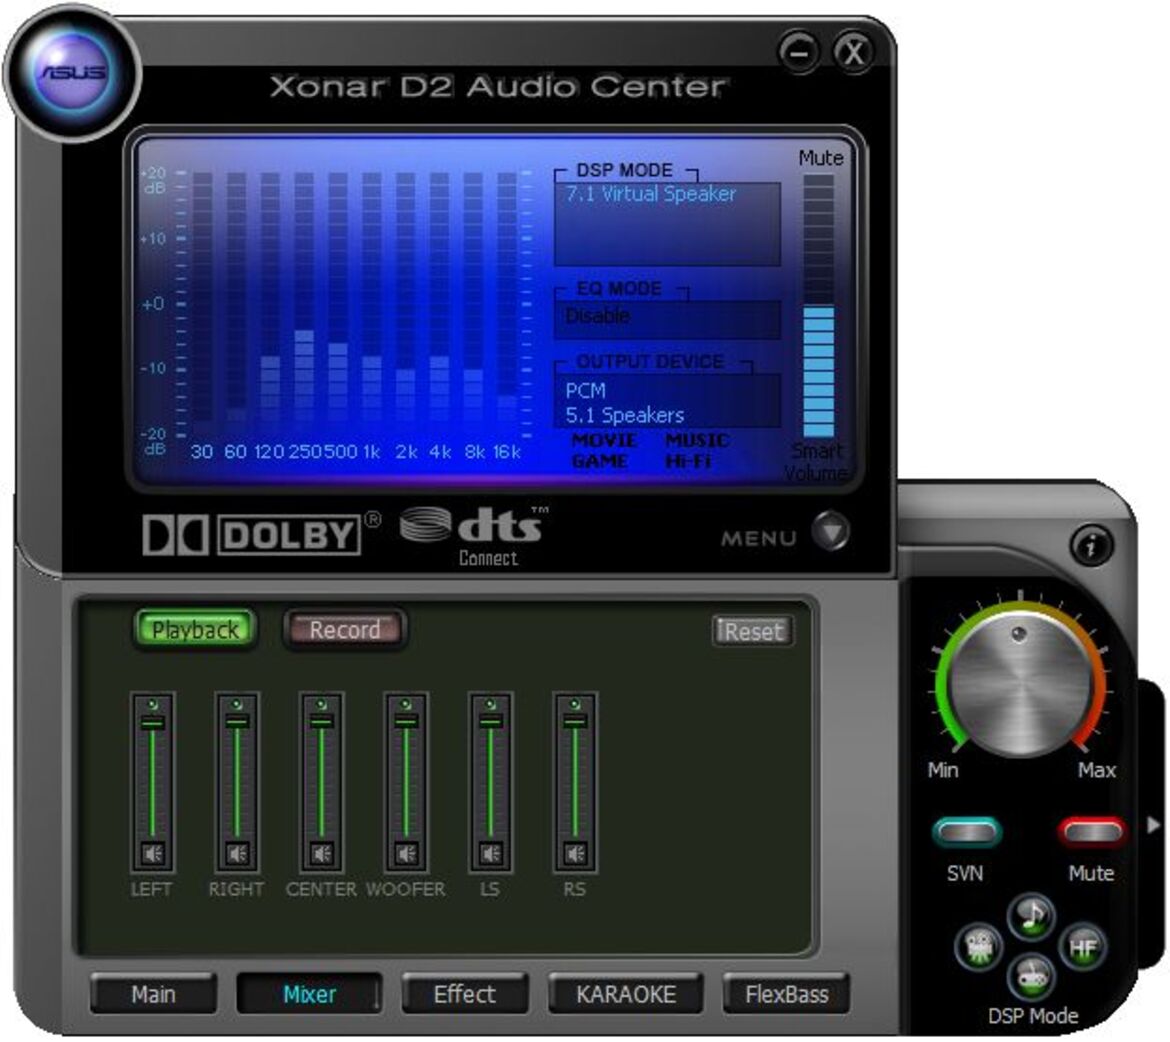Select the Hi-Fi (HF) DSP mode icon

[1083, 947]
